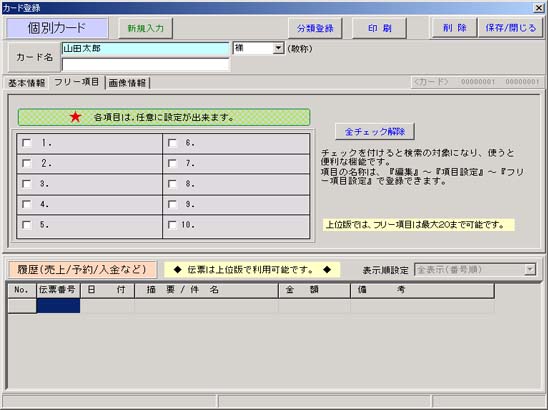This screenshot has height=410, width=548.
Task: Click the 伝票は上位版で利用可能です notice
Action: click(252, 269)
